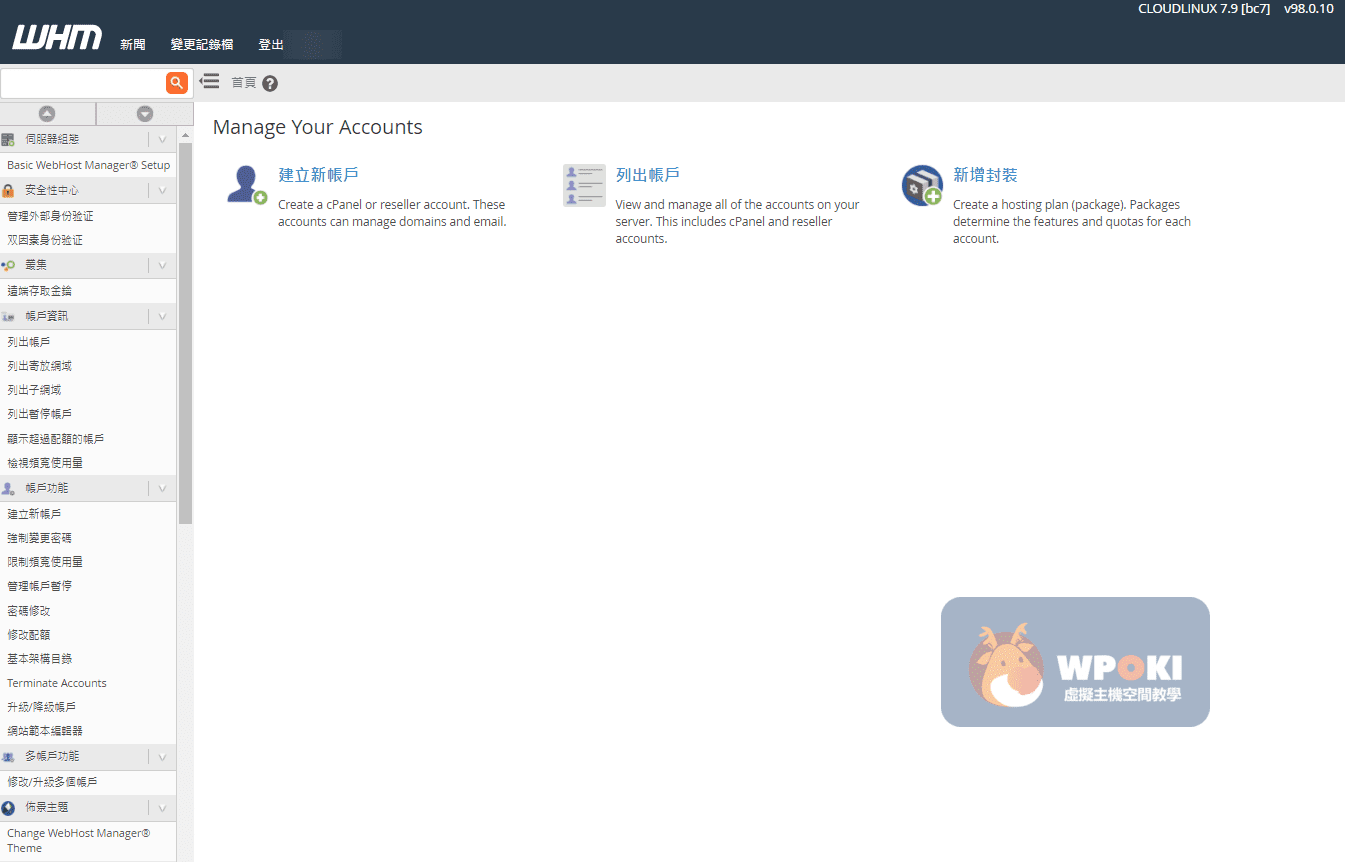Open the help question mark icon
Screen dimensions: 1345x862
pos(270,84)
